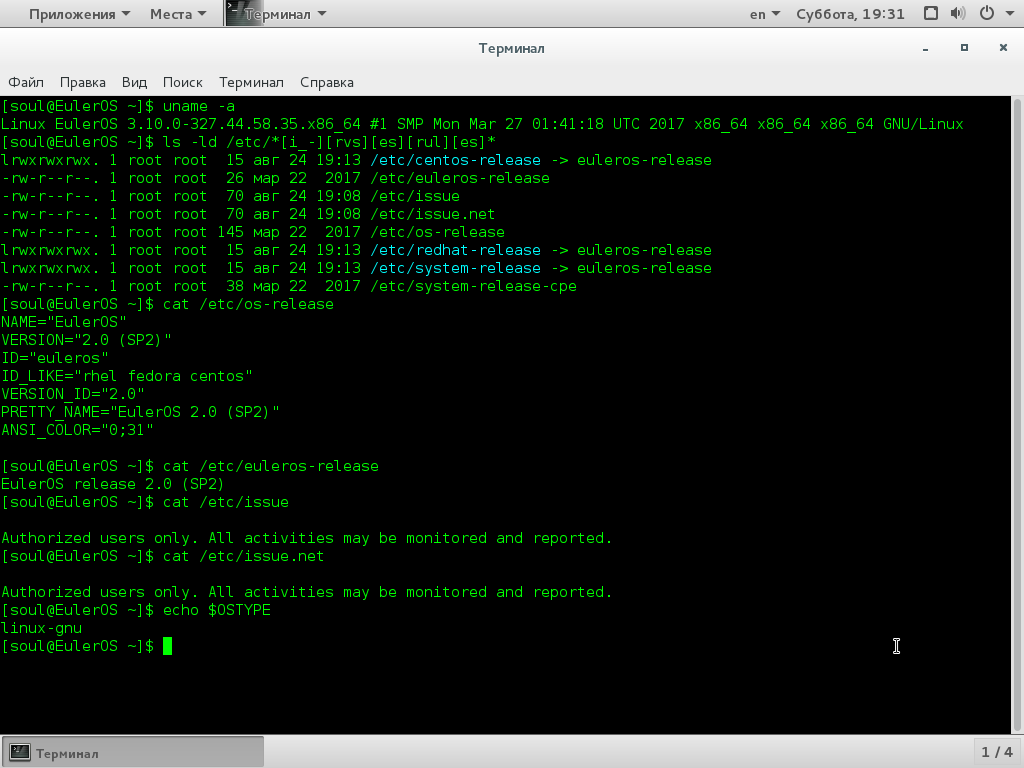This screenshot has height=768, width=1024.
Task: Click the command uname -a
Action: (x=199, y=106)
